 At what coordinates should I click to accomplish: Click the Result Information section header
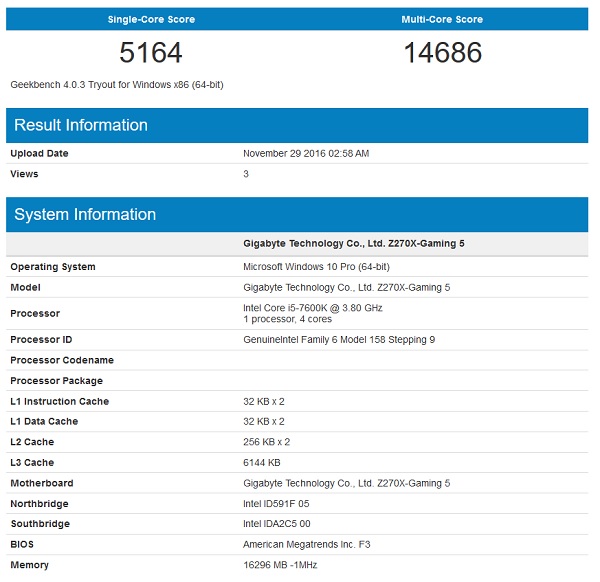pos(297,126)
